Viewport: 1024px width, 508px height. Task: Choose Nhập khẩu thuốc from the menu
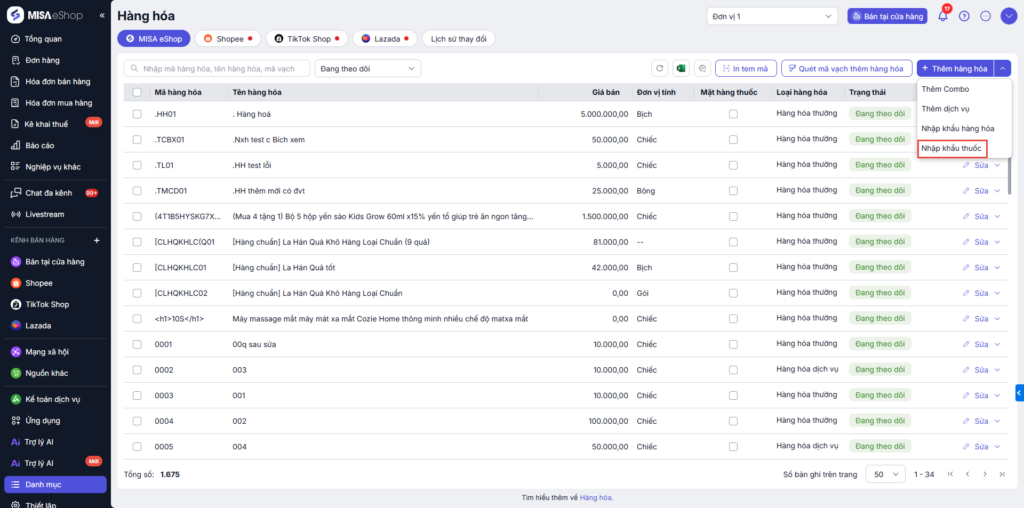click(x=951, y=148)
